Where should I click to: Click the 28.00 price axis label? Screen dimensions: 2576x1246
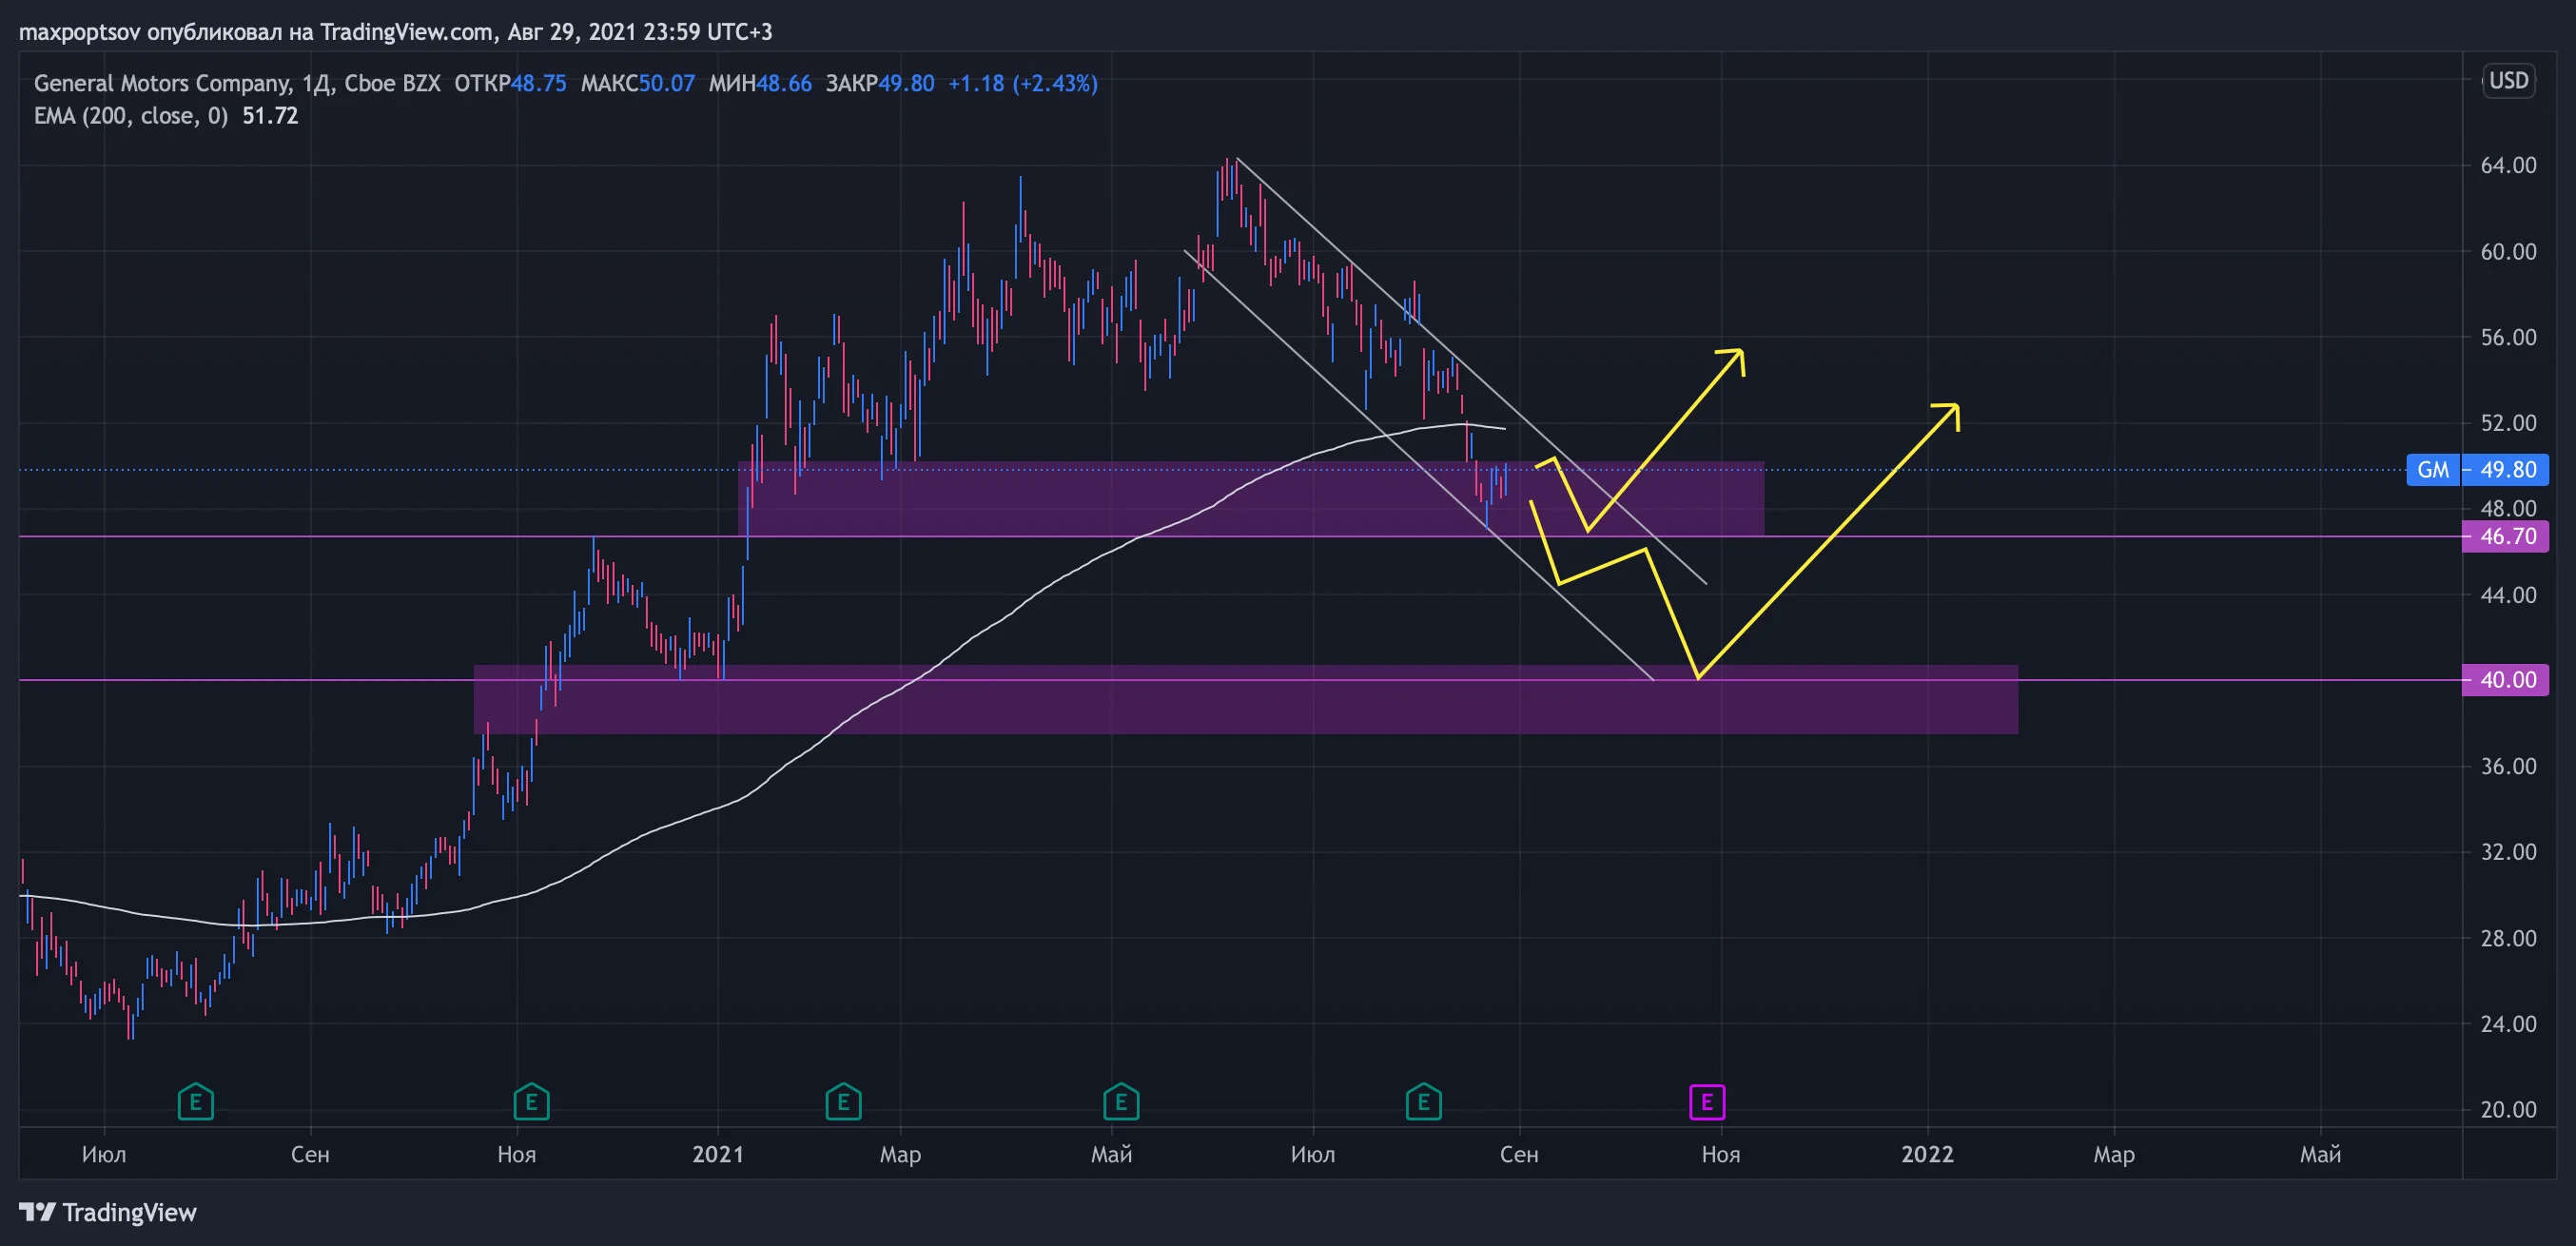pos(2508,938)
